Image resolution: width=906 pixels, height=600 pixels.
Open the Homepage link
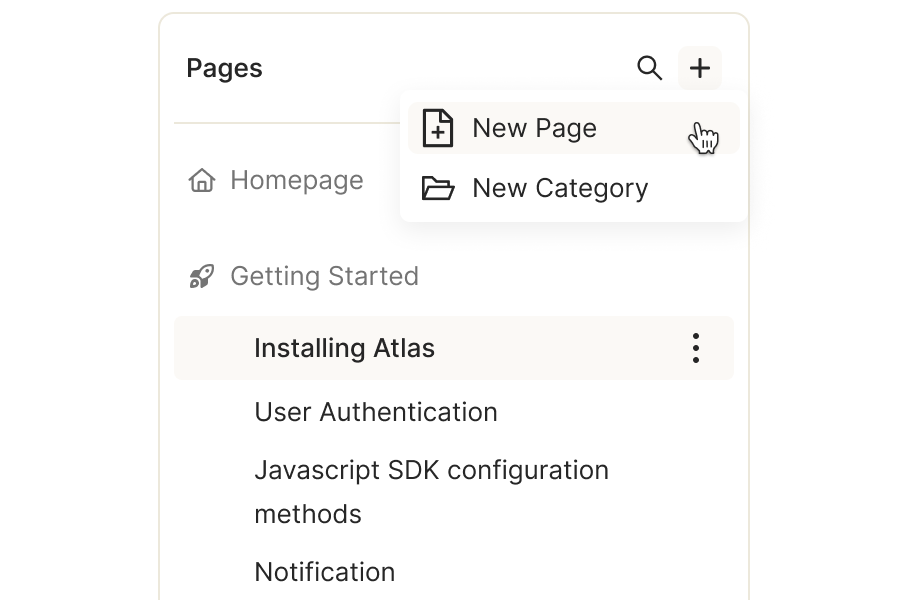pyautogui.click(x=276, y=180)
